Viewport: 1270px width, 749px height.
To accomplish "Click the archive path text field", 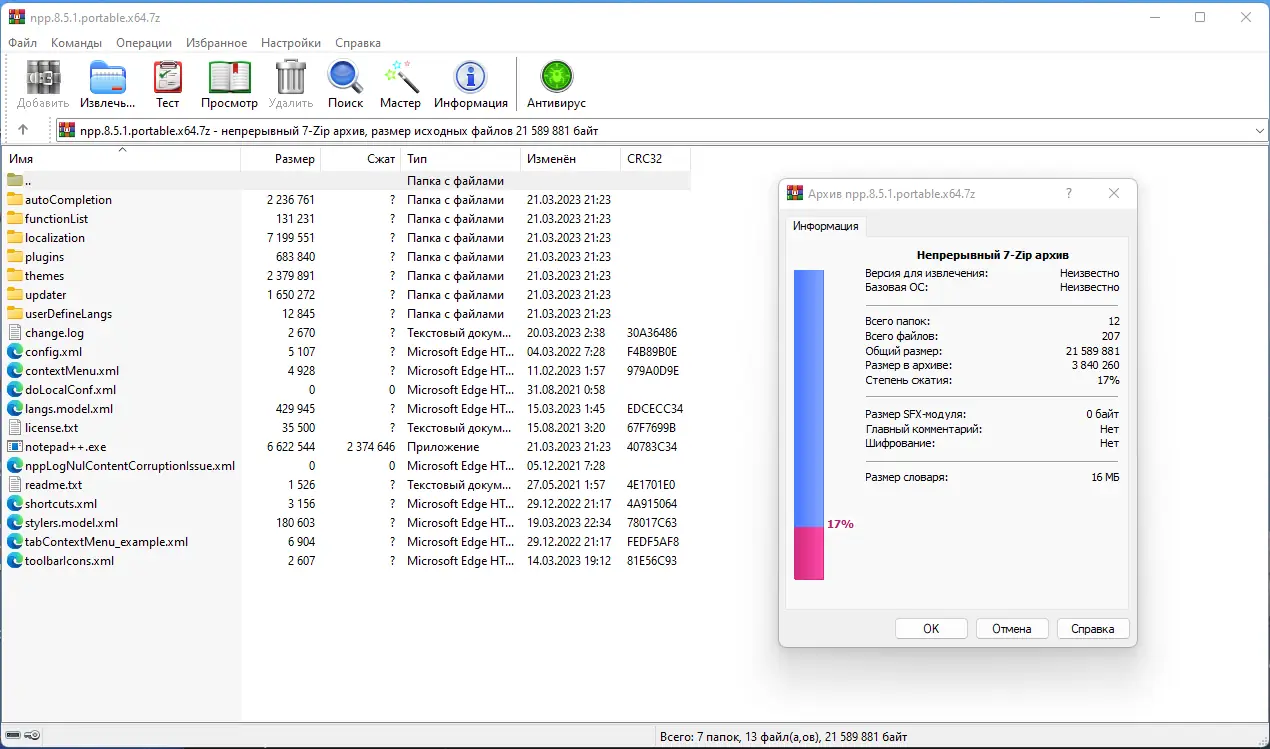I will 653,130.
